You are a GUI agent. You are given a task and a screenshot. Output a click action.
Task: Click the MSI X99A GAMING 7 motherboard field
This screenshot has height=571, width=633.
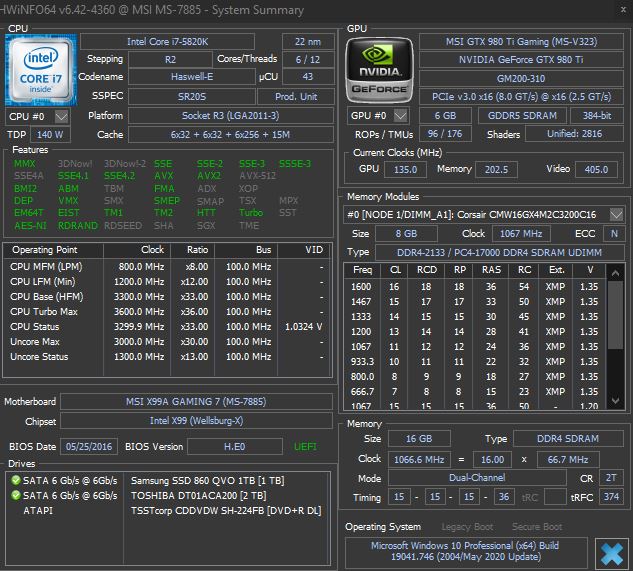tap(196, 402)
